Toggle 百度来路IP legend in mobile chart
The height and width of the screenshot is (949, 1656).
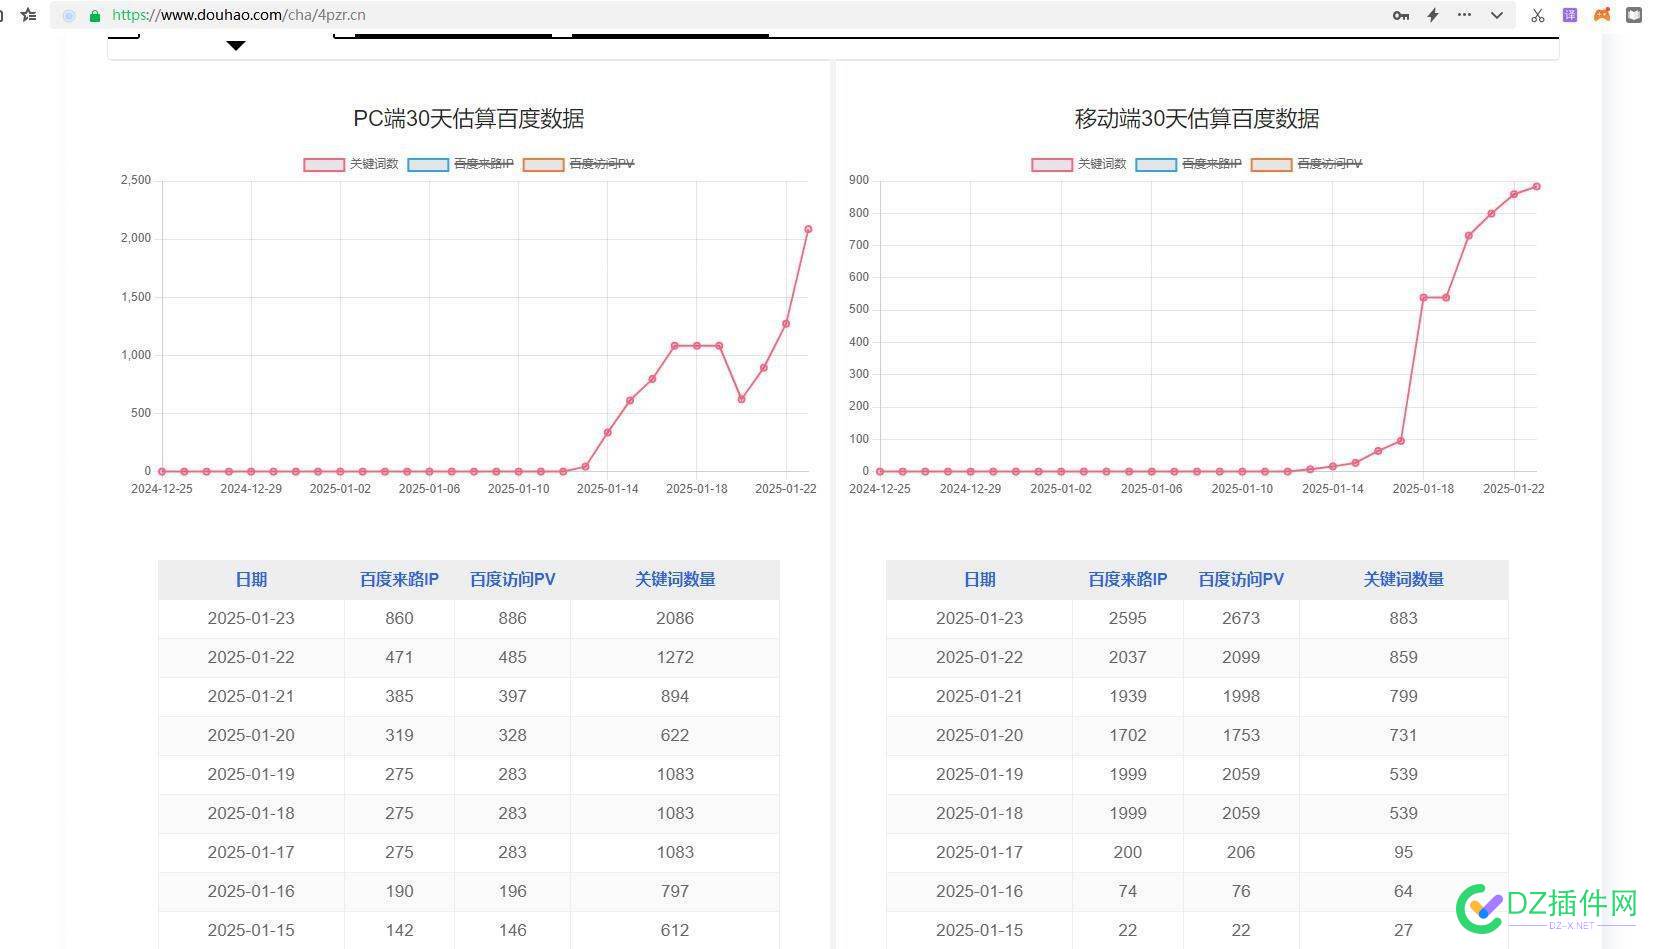(1189, 164)
